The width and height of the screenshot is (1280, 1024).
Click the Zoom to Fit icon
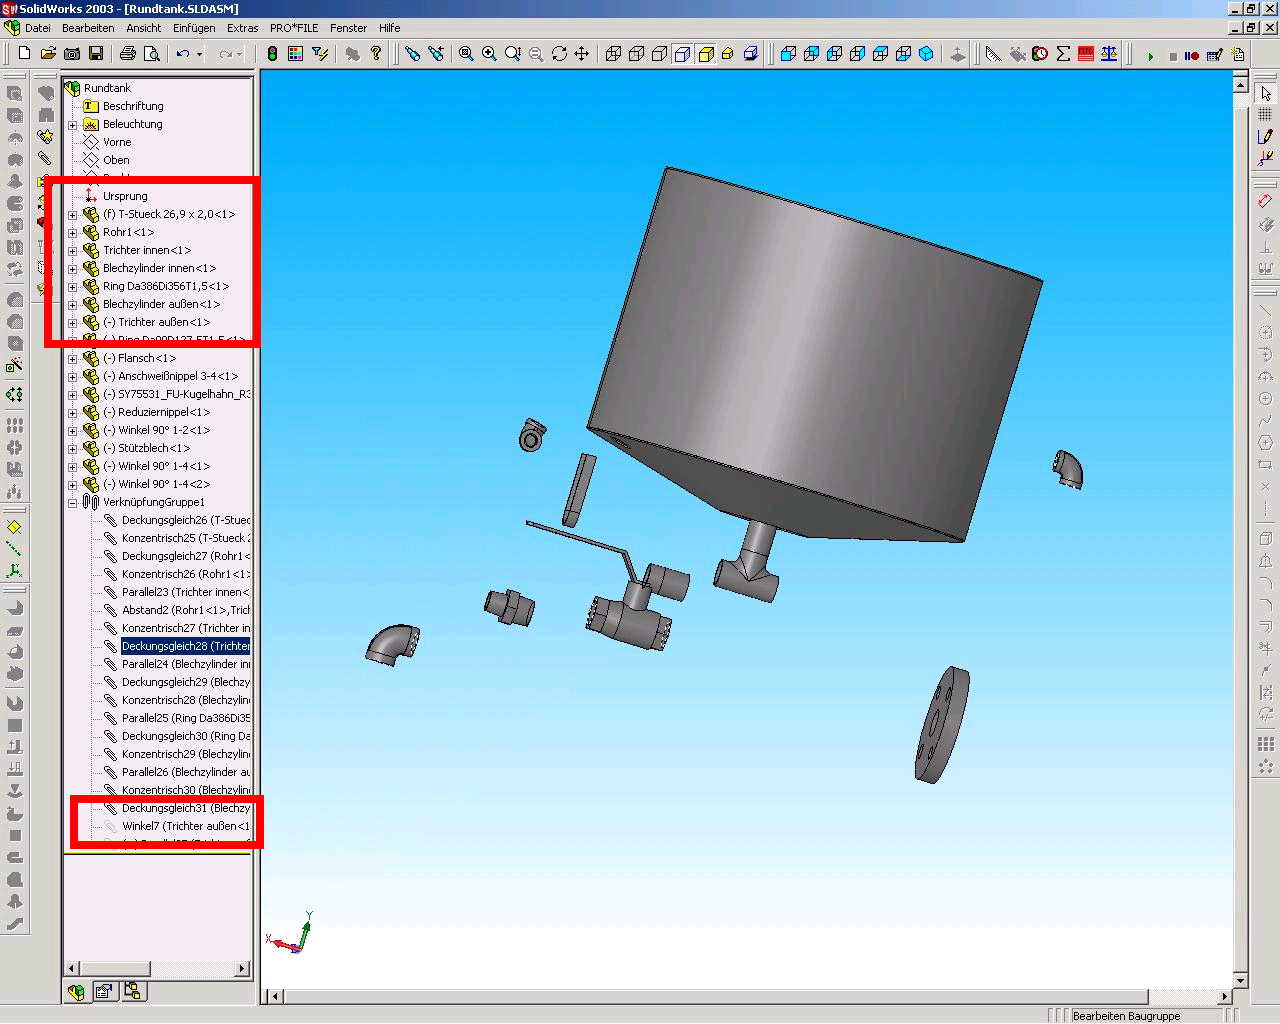466,54
